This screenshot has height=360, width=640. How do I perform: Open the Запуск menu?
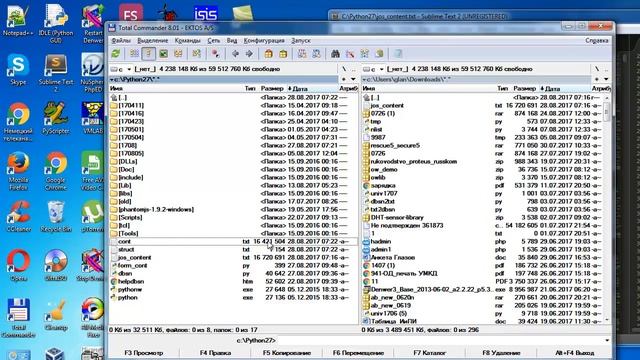pyautogui.click(x=301, y=40)
